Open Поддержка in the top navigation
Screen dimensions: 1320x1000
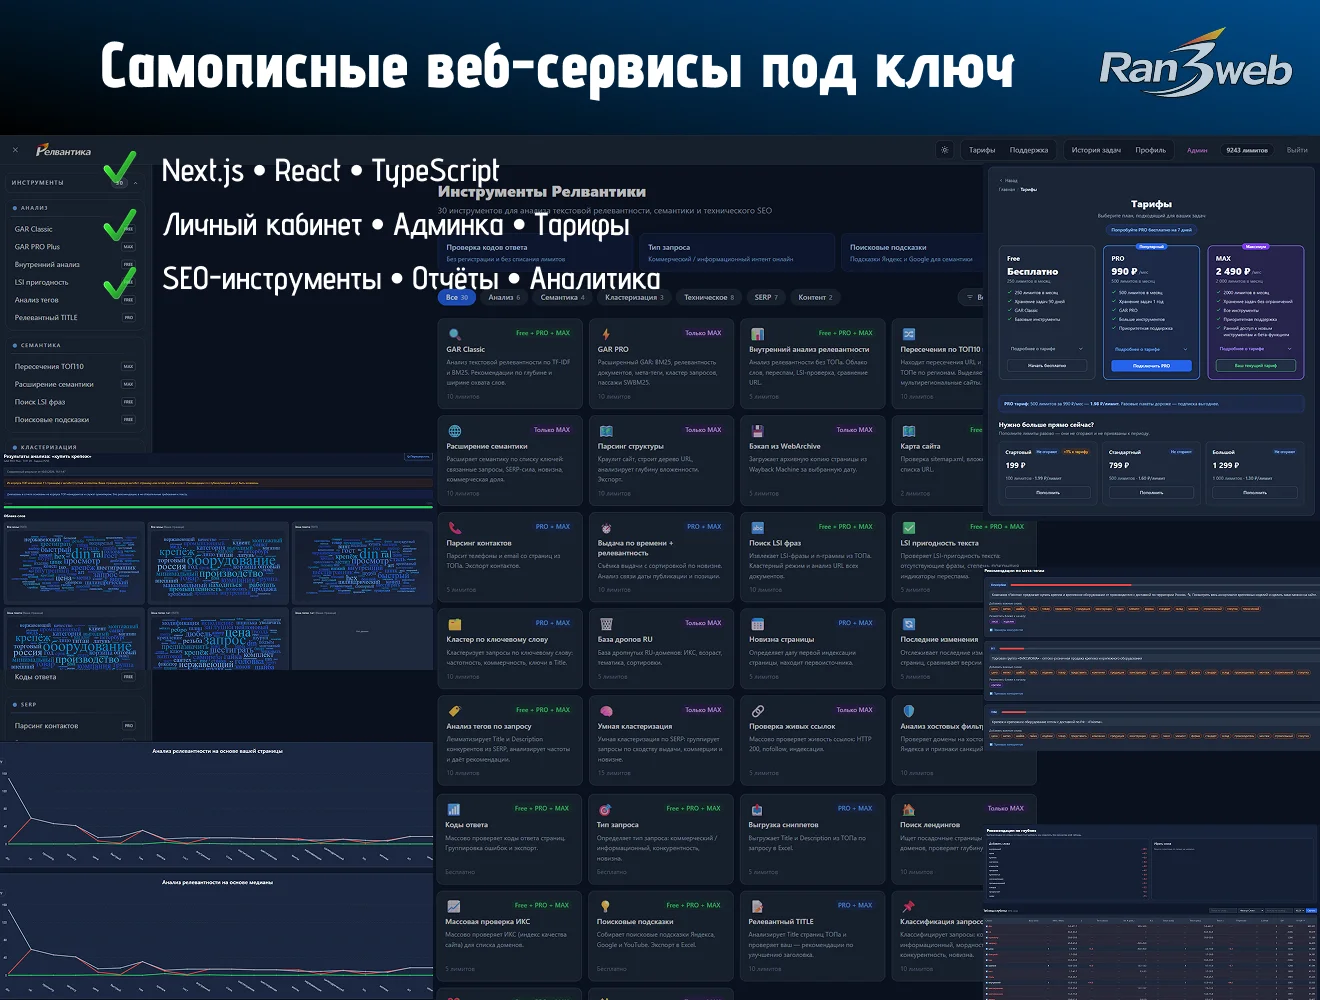tap(1029, 150)
